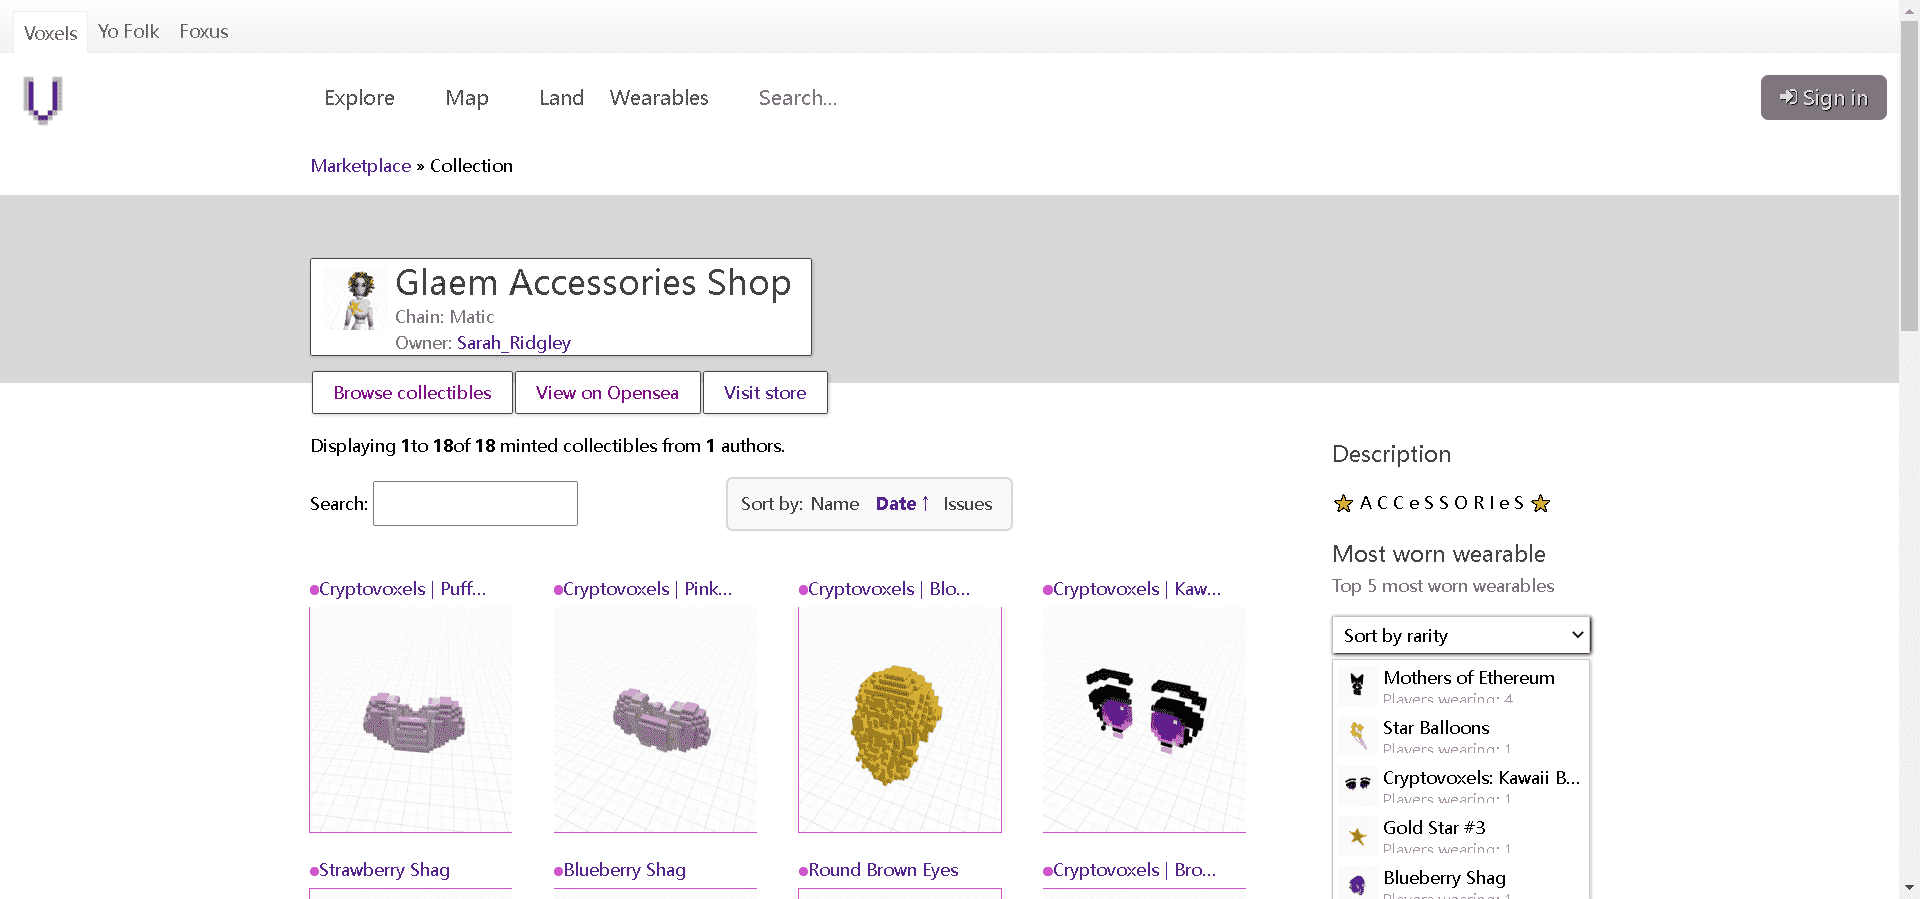Click the Blueberry Shag icon in sidebar list
The width and height of the screenshot is (1920, 899).
pyautogui.click(x=1357, y=884)
